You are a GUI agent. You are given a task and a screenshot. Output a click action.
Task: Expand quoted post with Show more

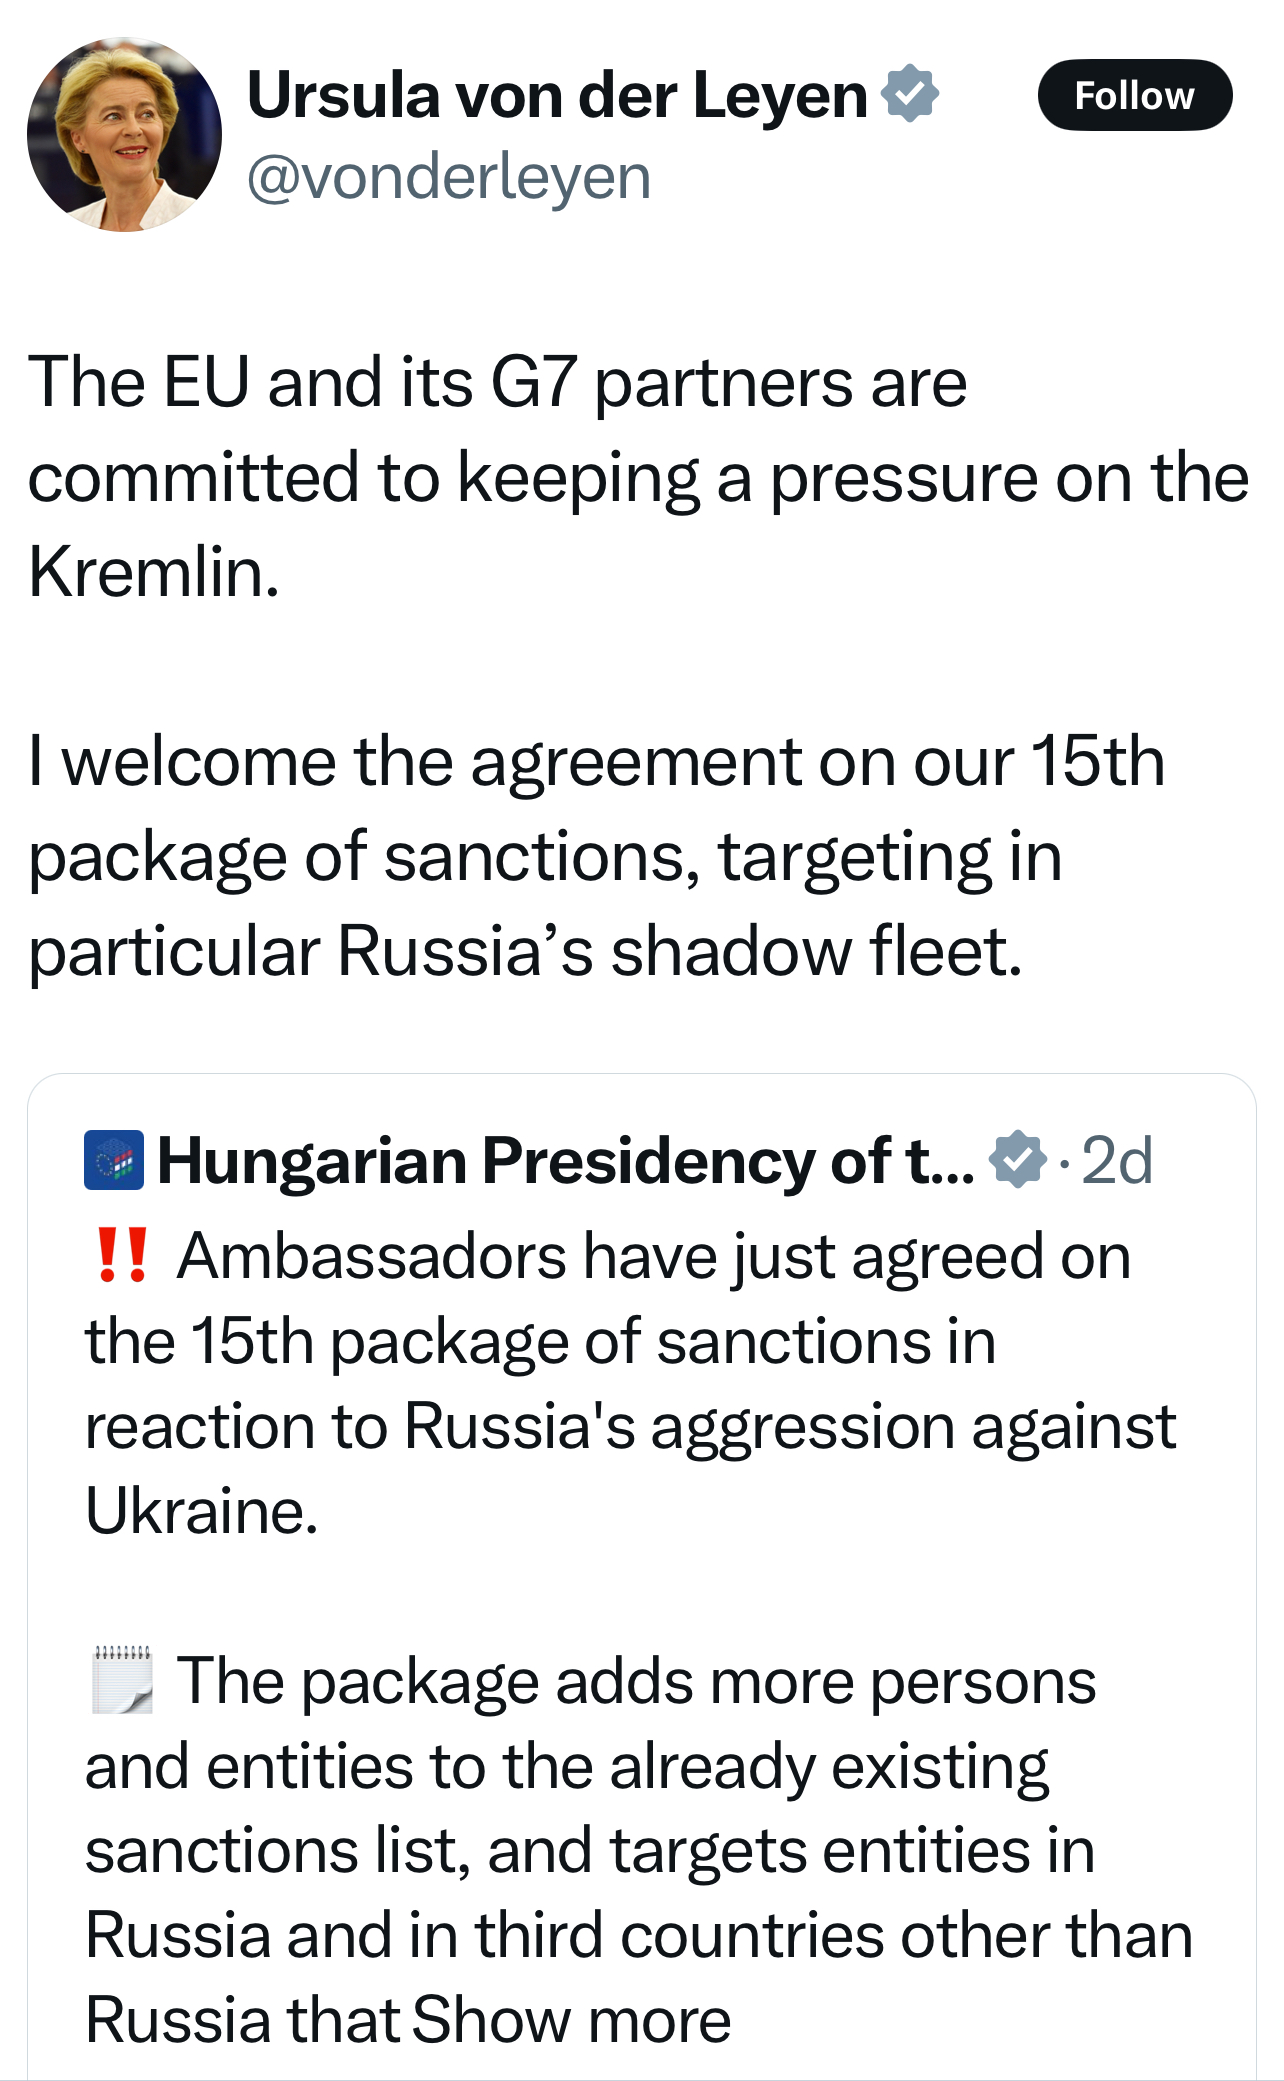click(x=571, y=2020)
